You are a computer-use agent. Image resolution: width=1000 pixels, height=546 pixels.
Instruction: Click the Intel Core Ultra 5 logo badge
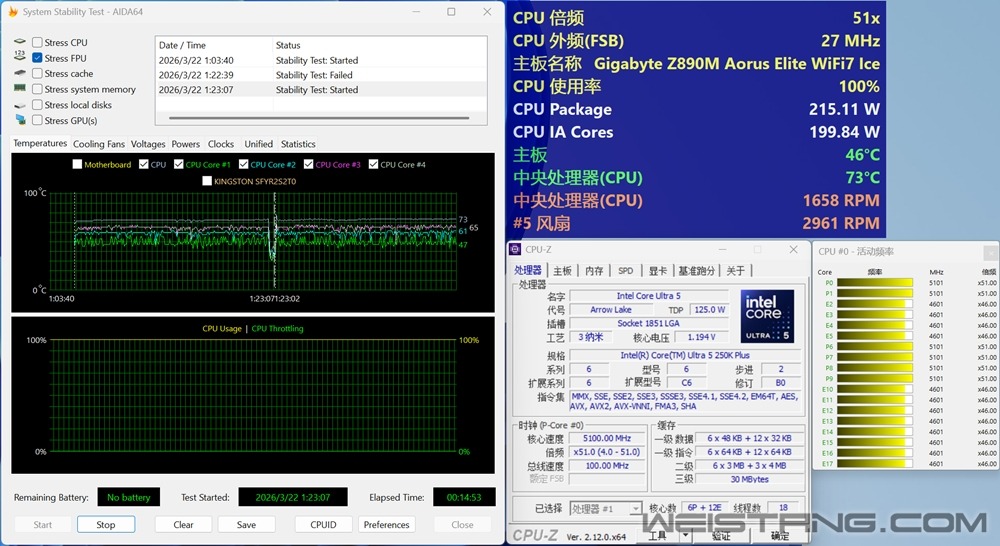click(x=768, y=315)
